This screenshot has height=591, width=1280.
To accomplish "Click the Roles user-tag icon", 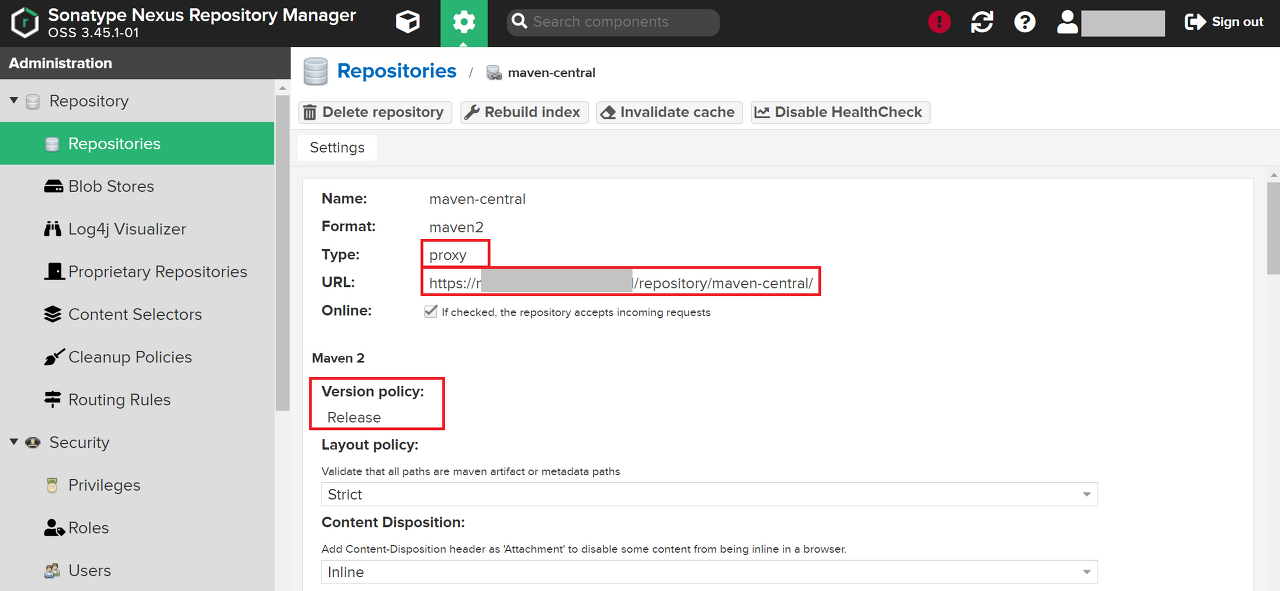I will 53,528.
